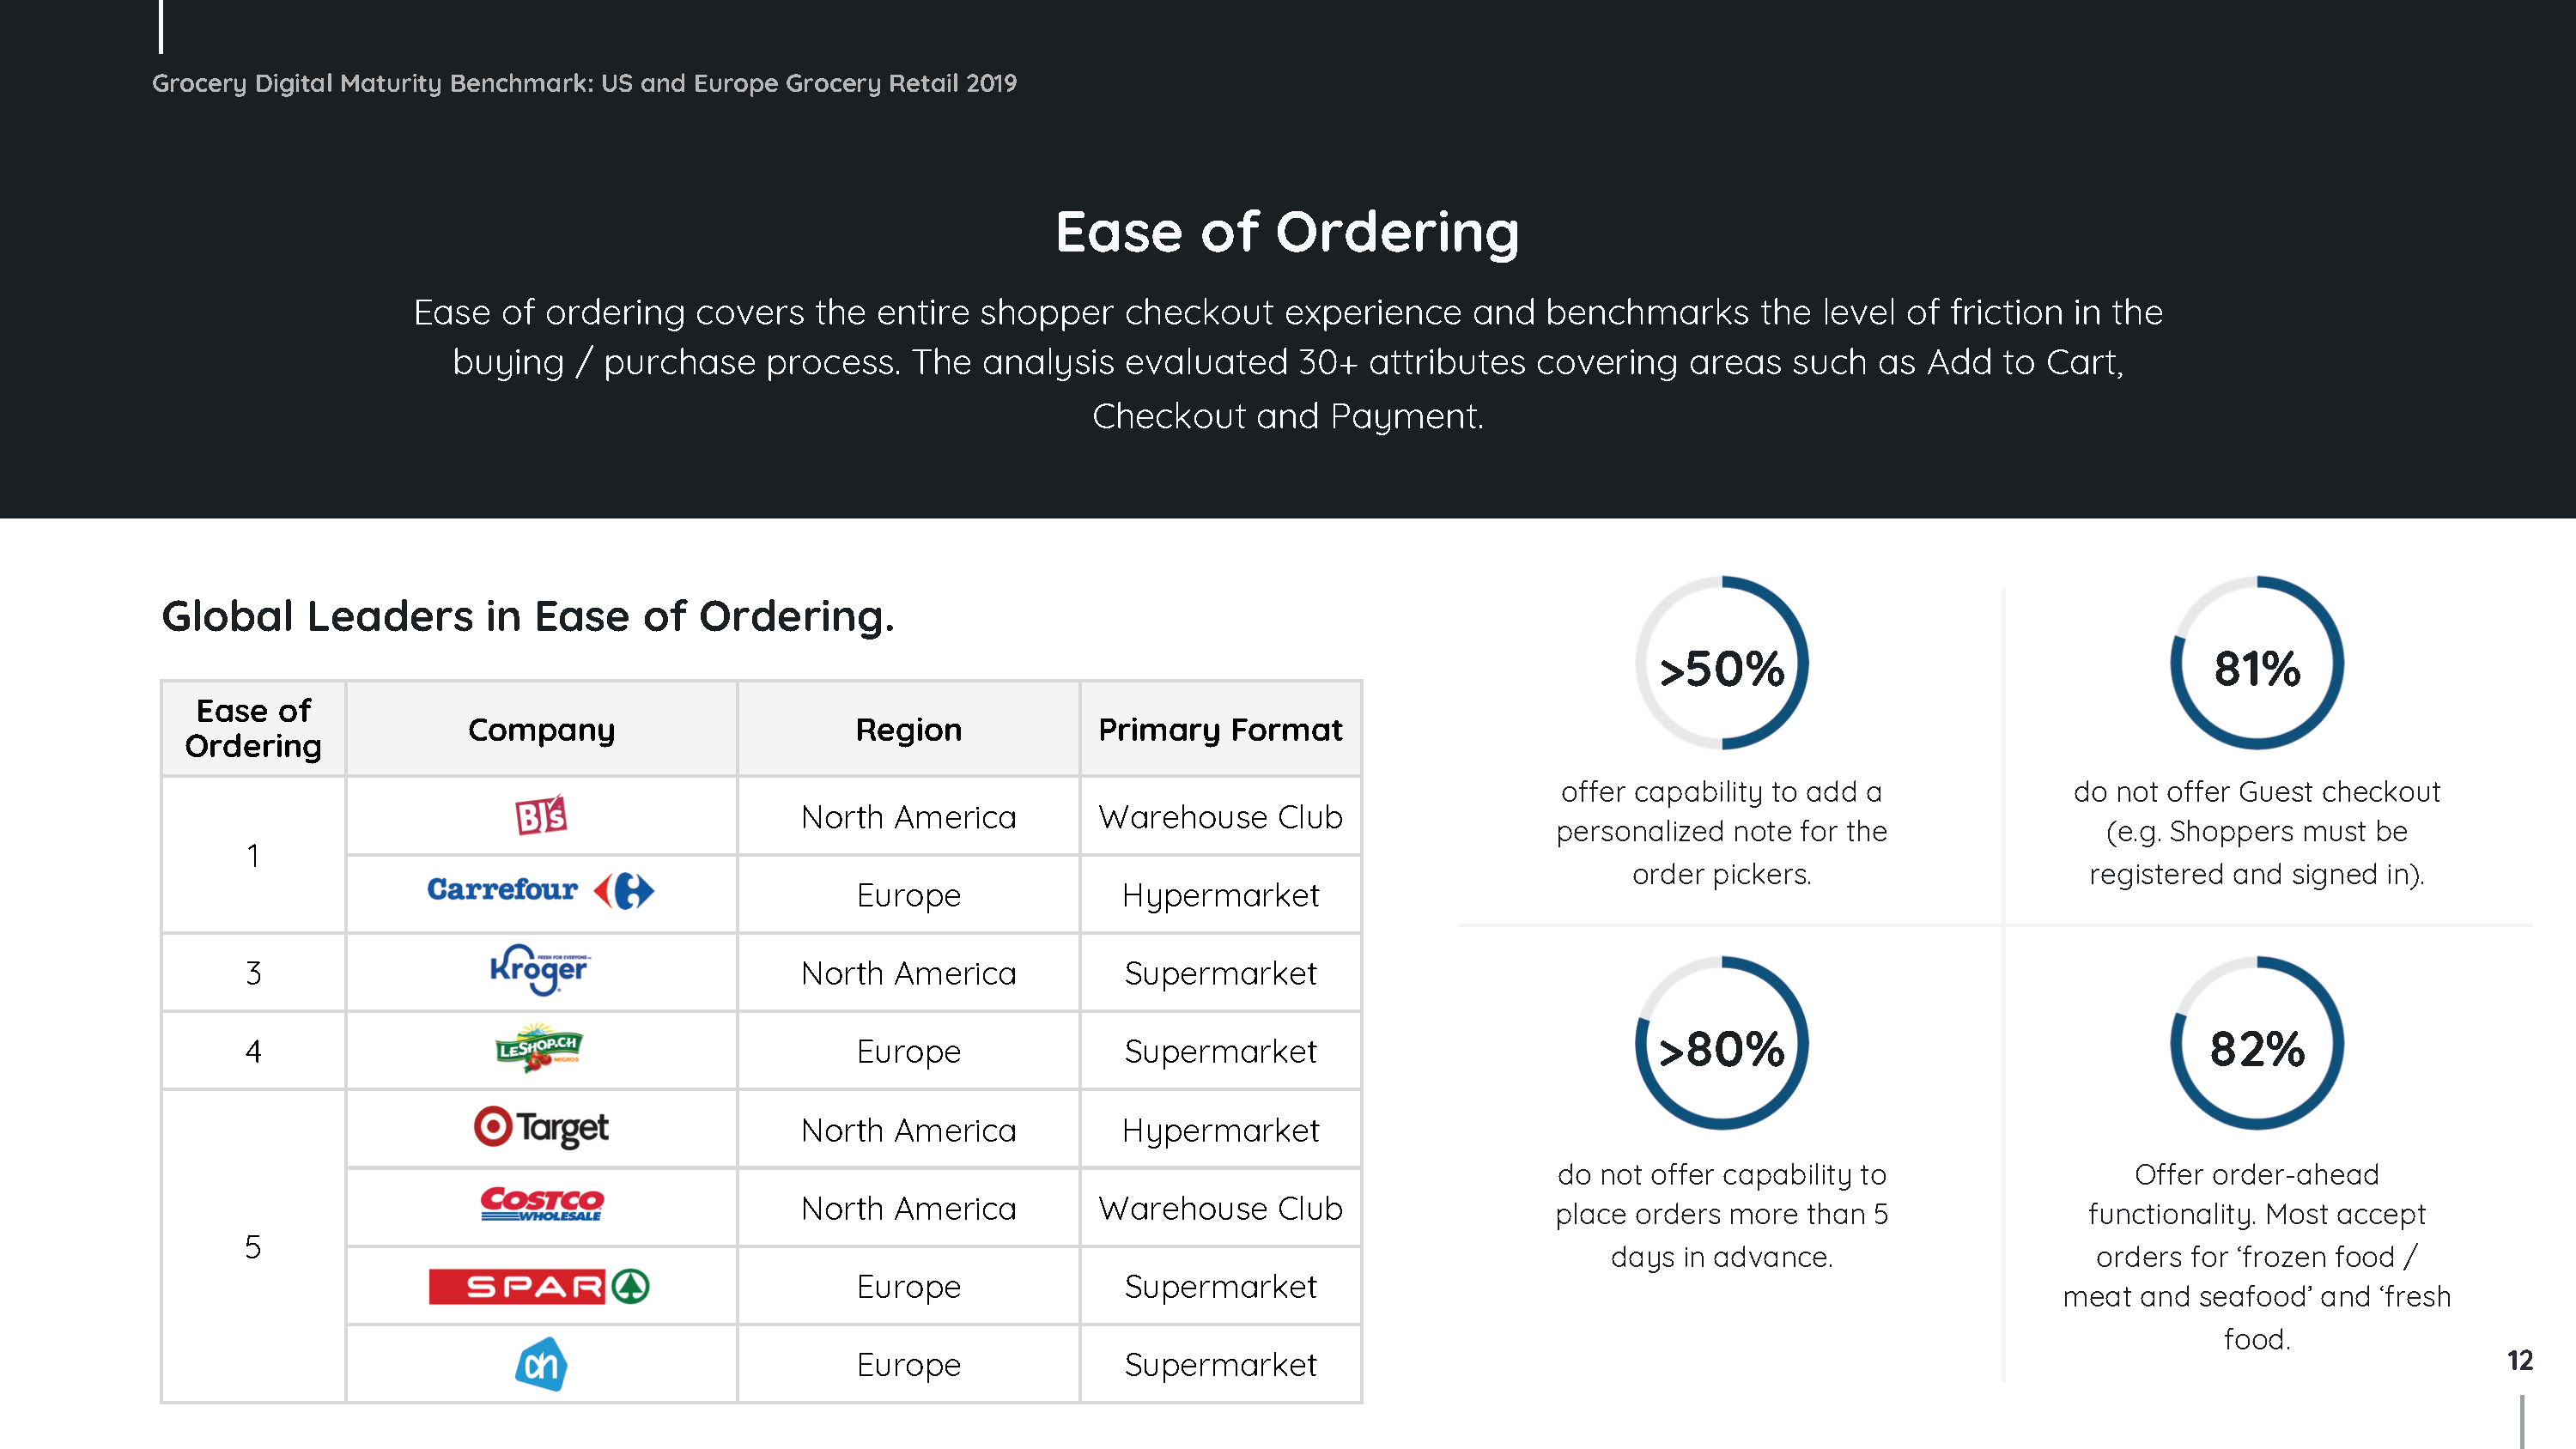Click the >50% circular gauge
Viewport: 2576px width, 1449px height.
point(1722,663)
